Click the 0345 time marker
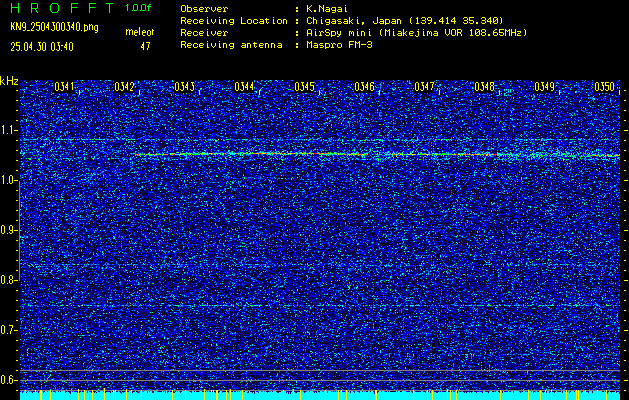This screenshot has width=629, height=400. coord(304,86)
